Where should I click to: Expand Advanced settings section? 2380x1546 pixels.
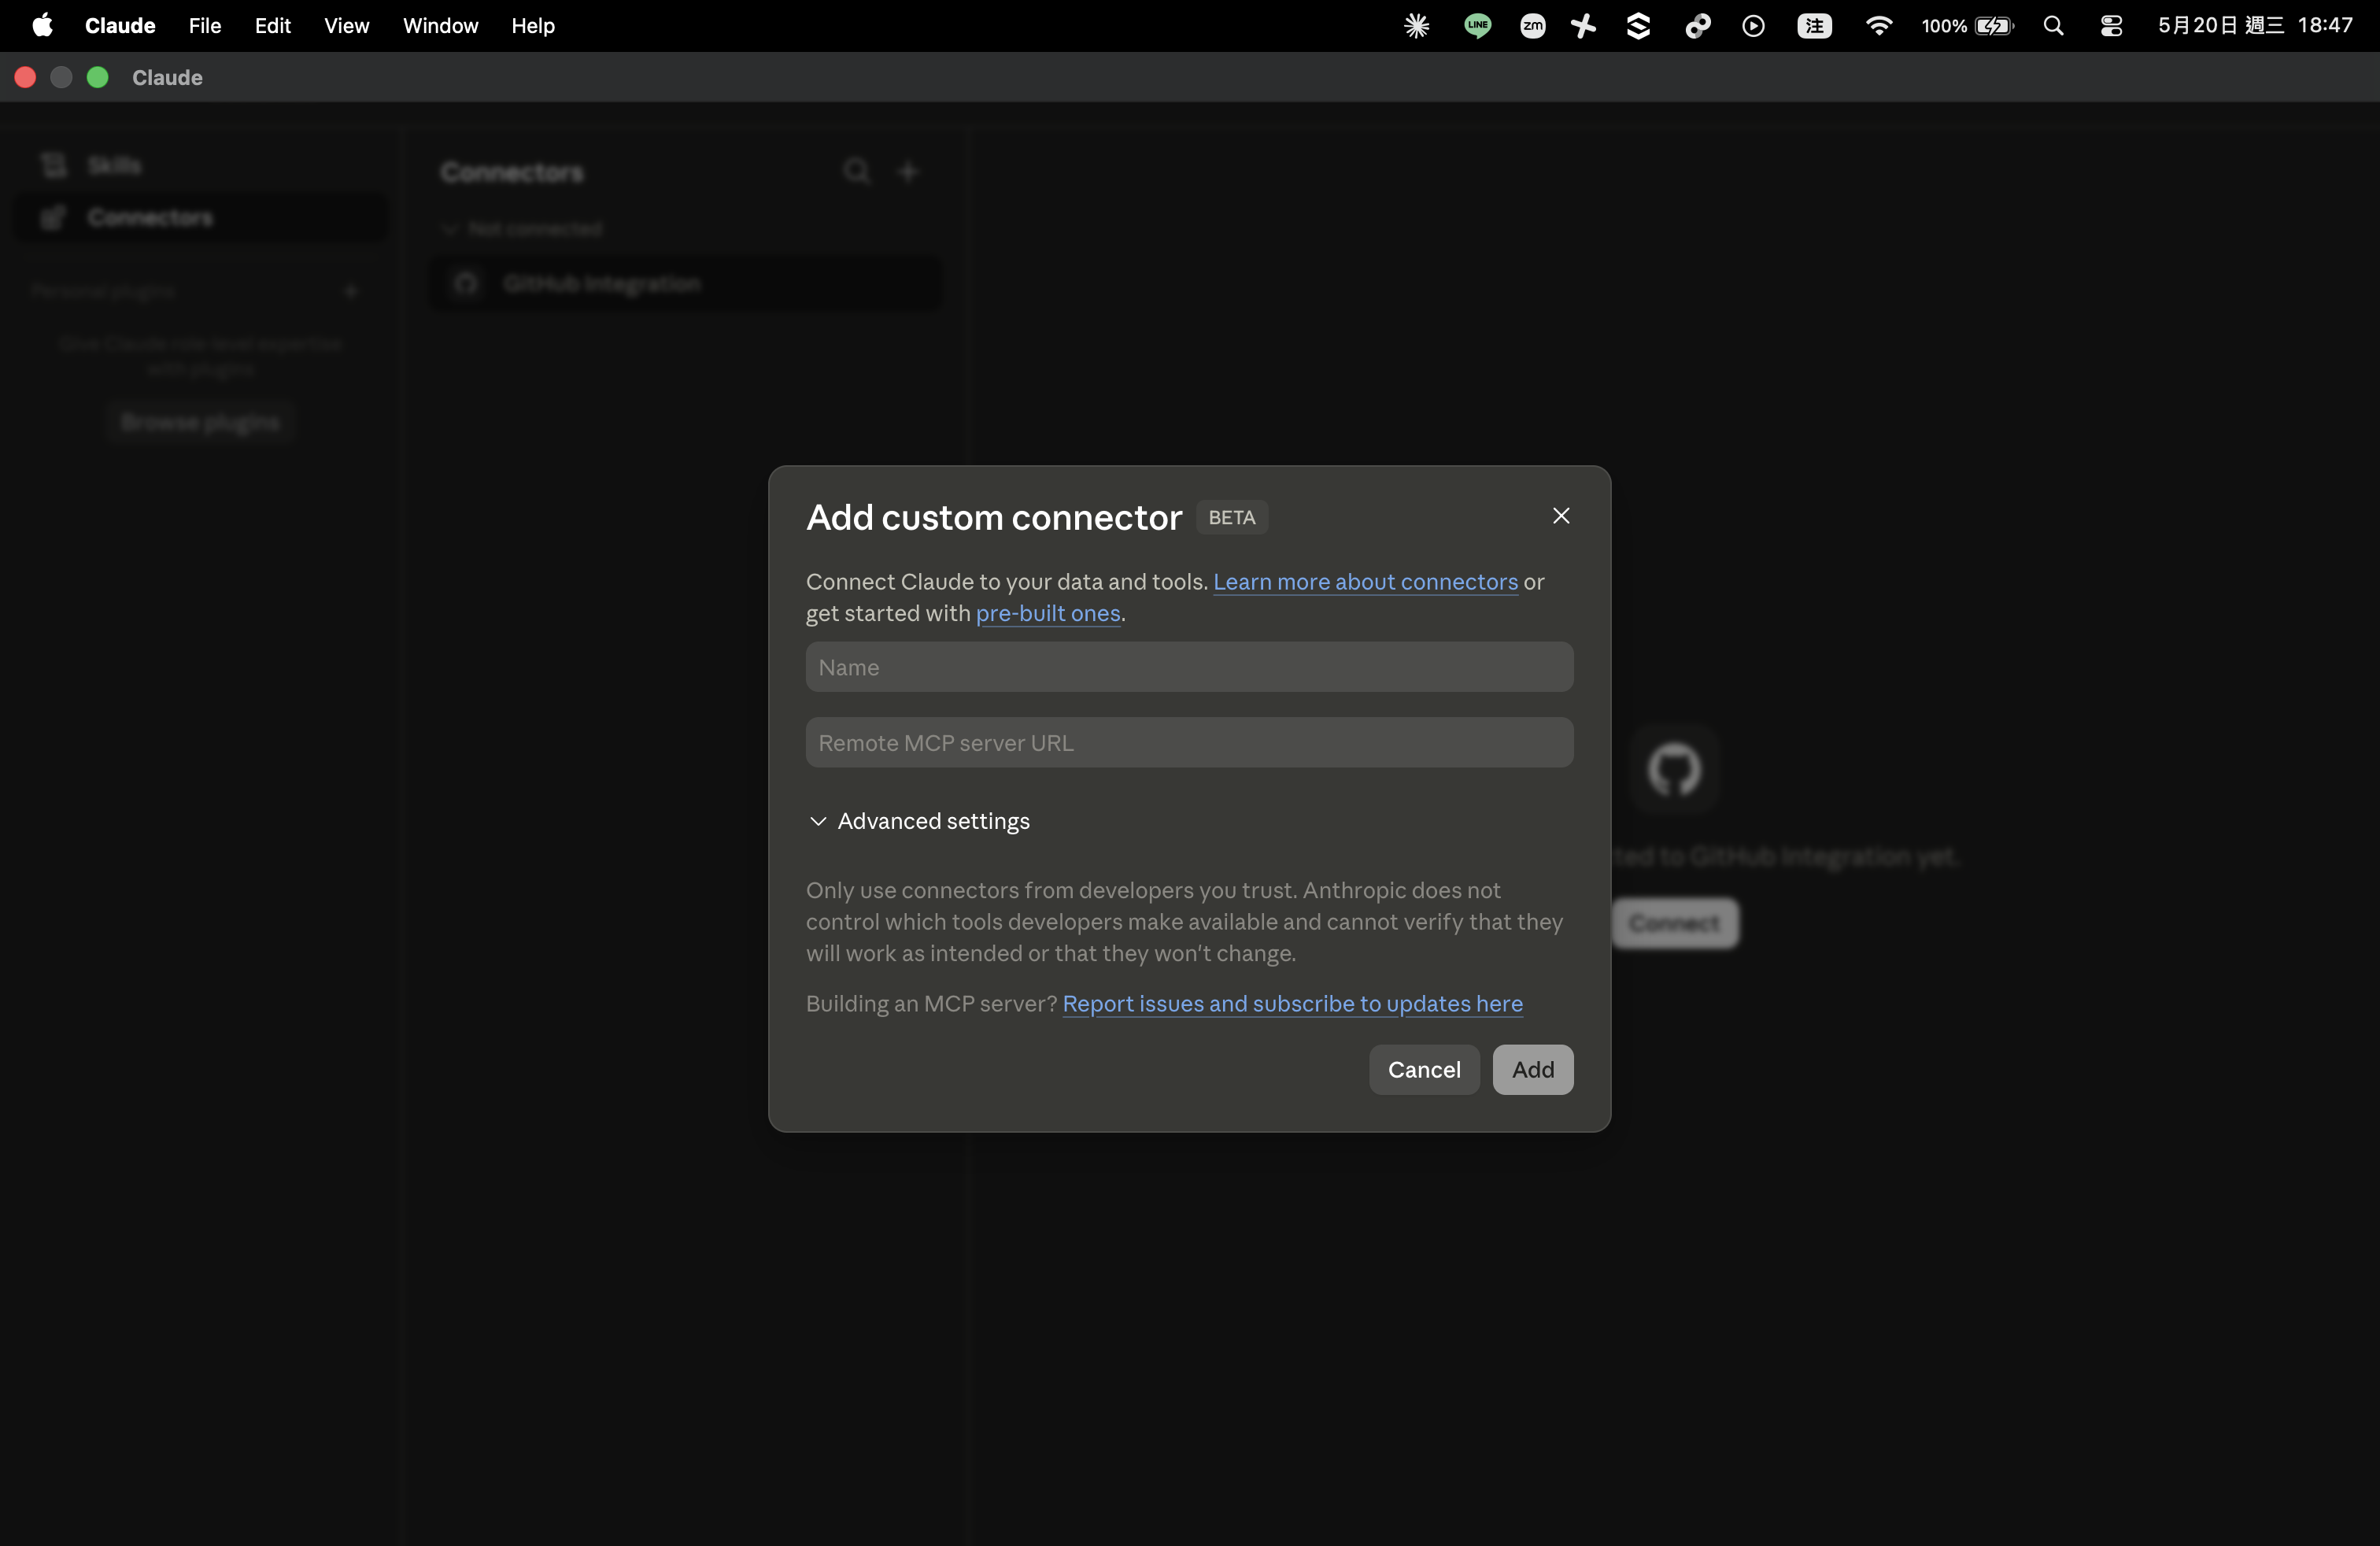point(919,821)
